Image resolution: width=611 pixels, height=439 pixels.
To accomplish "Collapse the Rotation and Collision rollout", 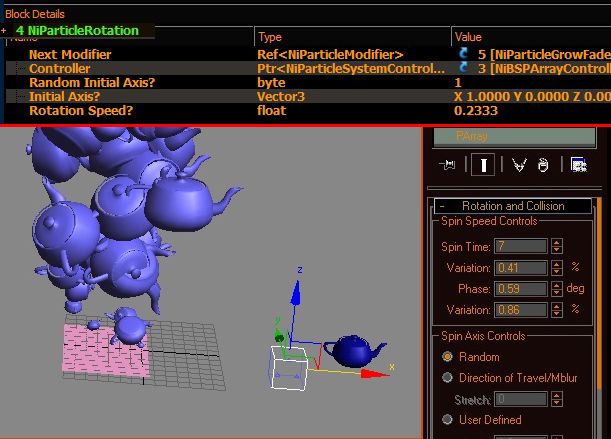I will pos(442,206).
